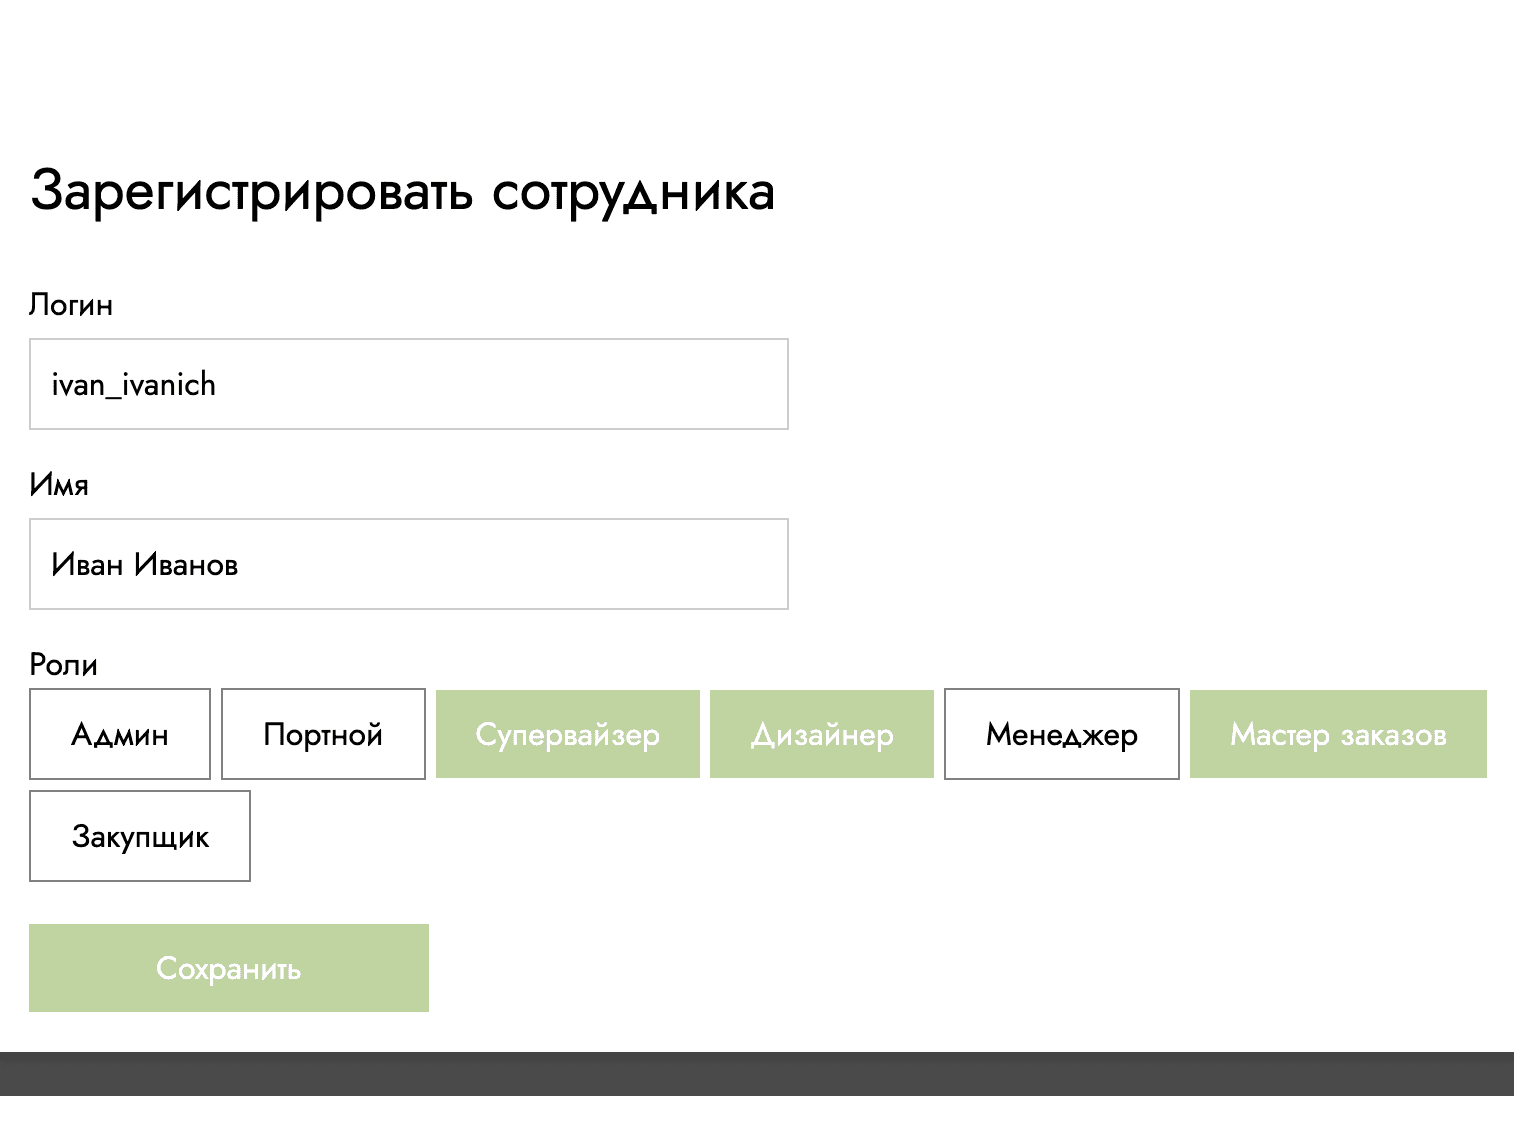Focus the Имя field with Иван Иванов
This screenshot has width=1514, height=1127.
[x=409, y=564]
